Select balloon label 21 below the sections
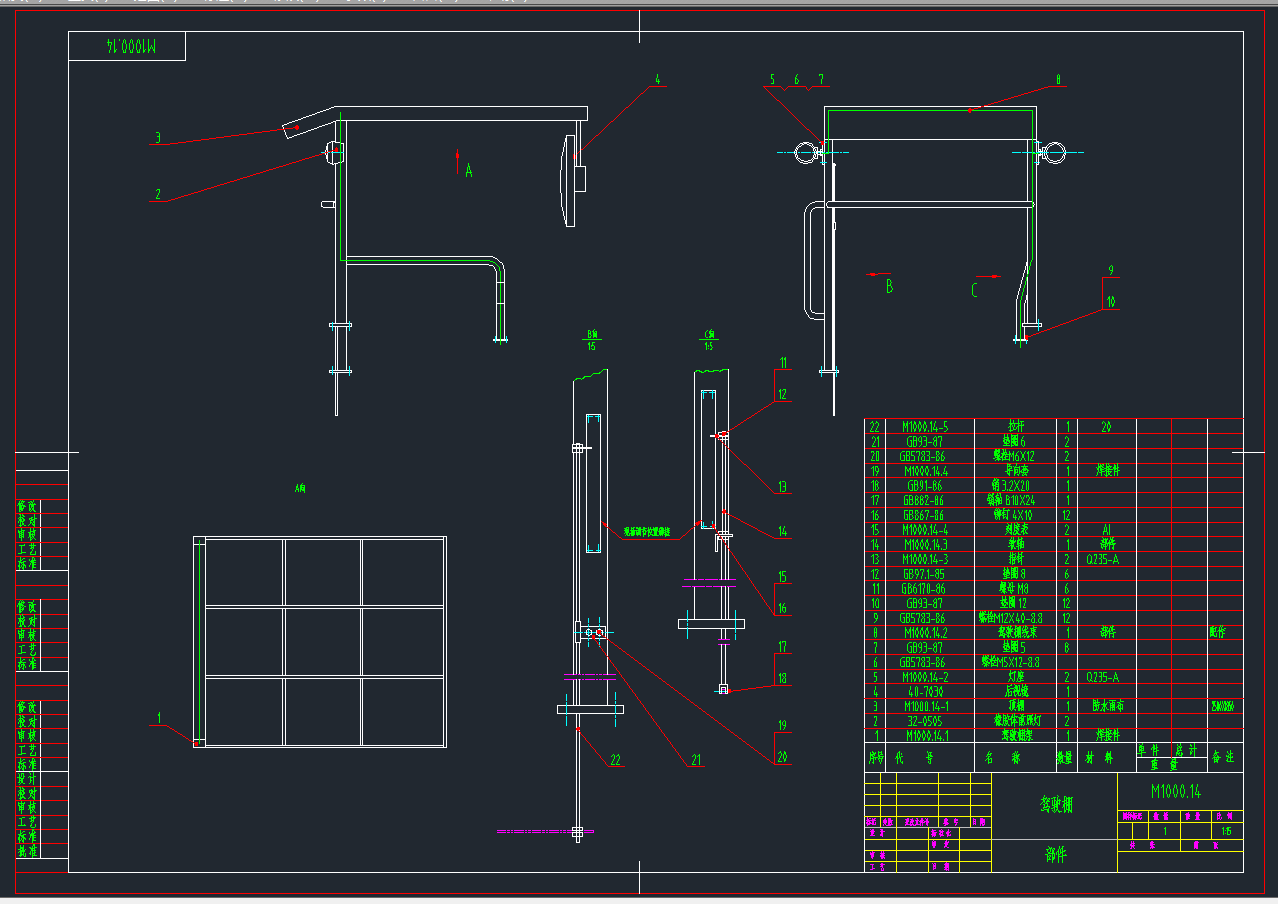Image resolution: width=1278 pixels, height=904 pixels. pyautogui.click(x=696, y=760)
